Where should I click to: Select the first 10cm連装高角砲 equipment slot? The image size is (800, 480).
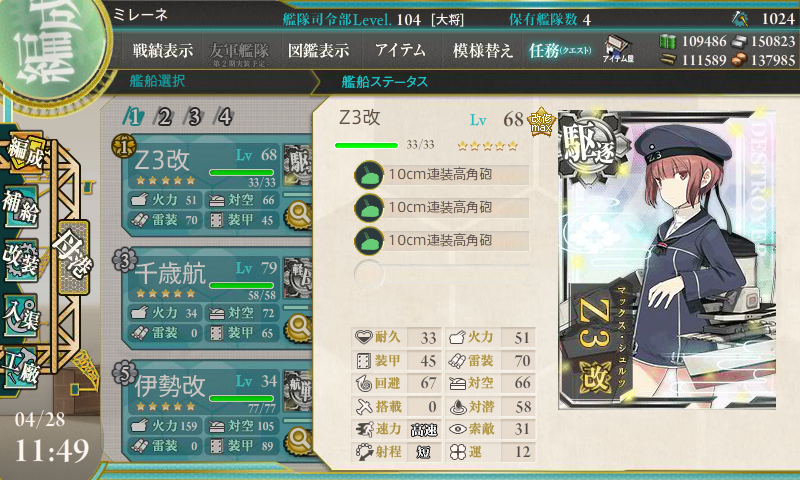(x=442, y=174)
